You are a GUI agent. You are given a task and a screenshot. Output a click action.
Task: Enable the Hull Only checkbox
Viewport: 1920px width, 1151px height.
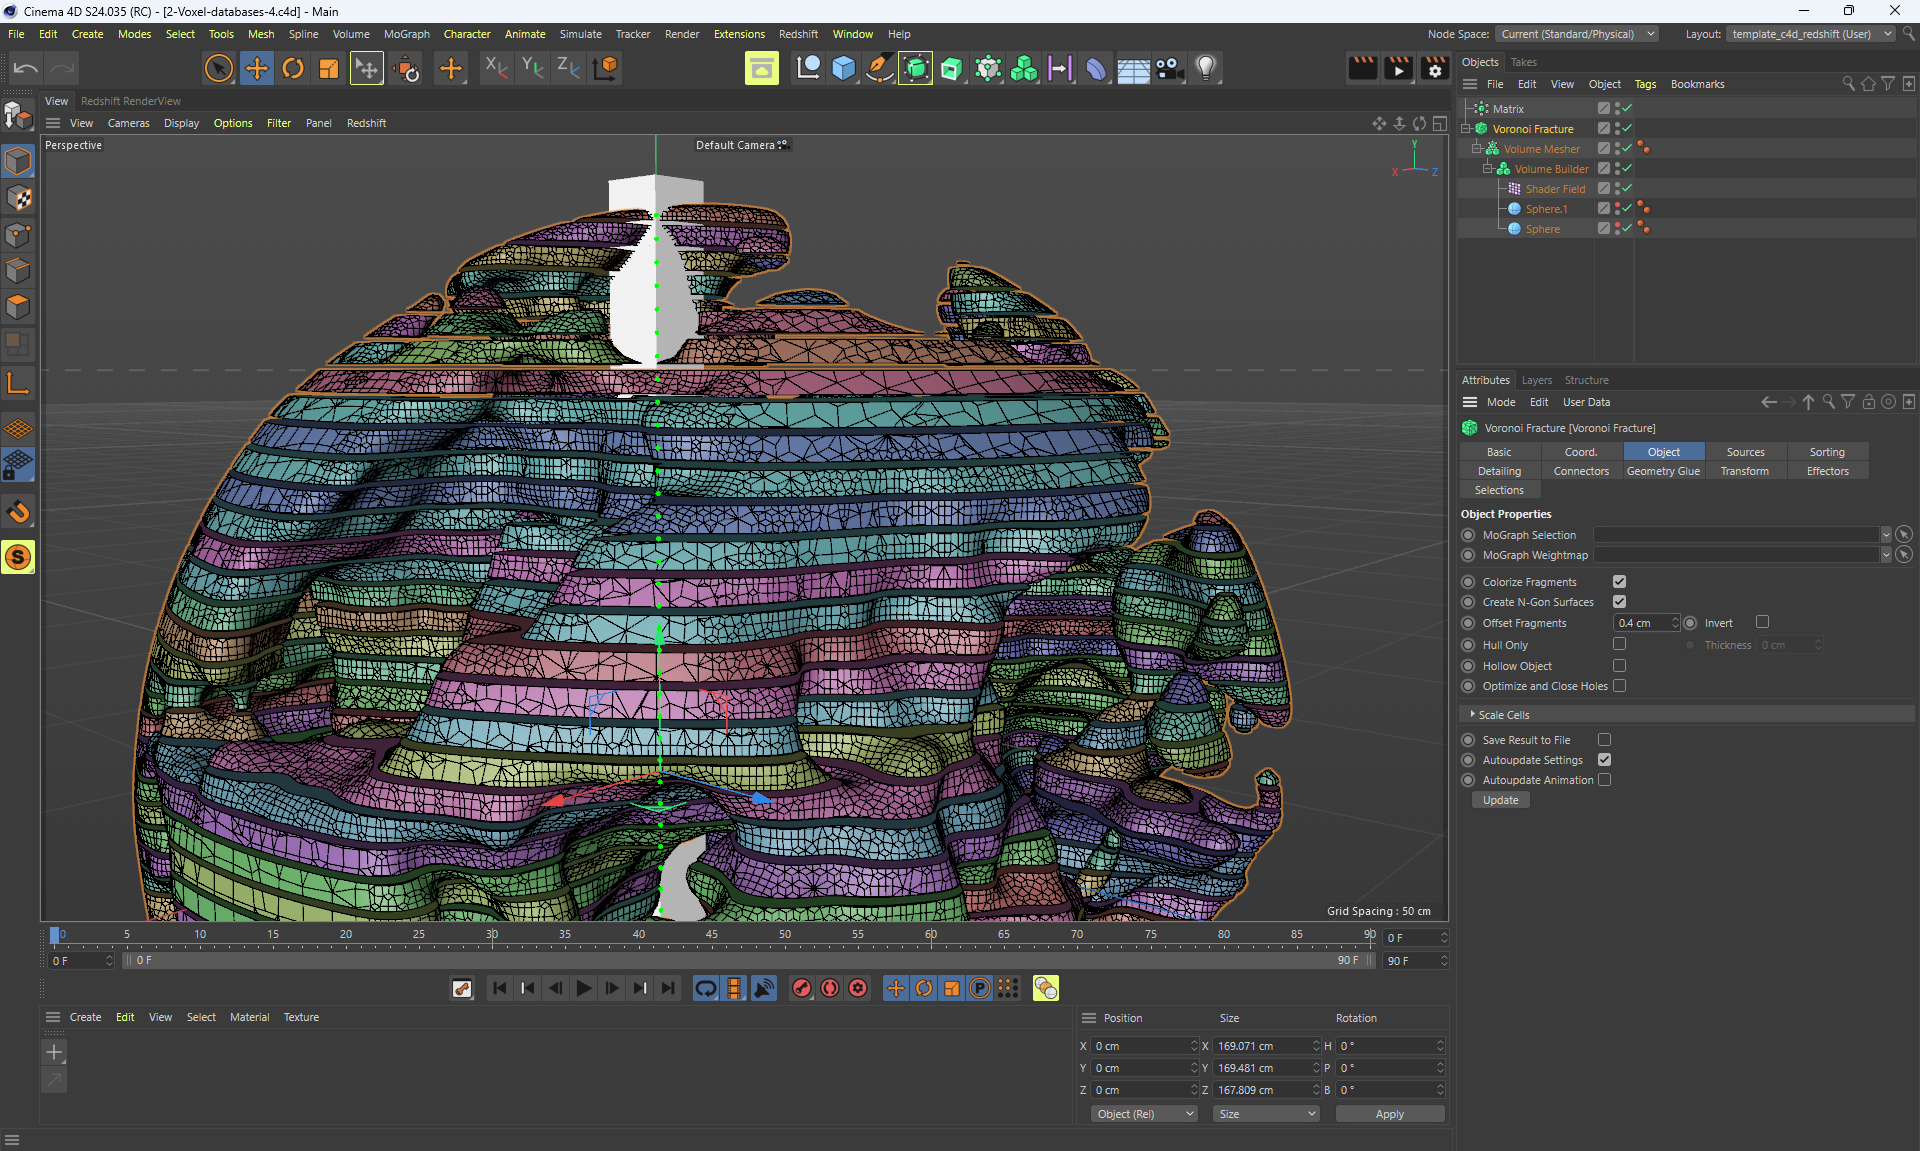click(1619, 645)
